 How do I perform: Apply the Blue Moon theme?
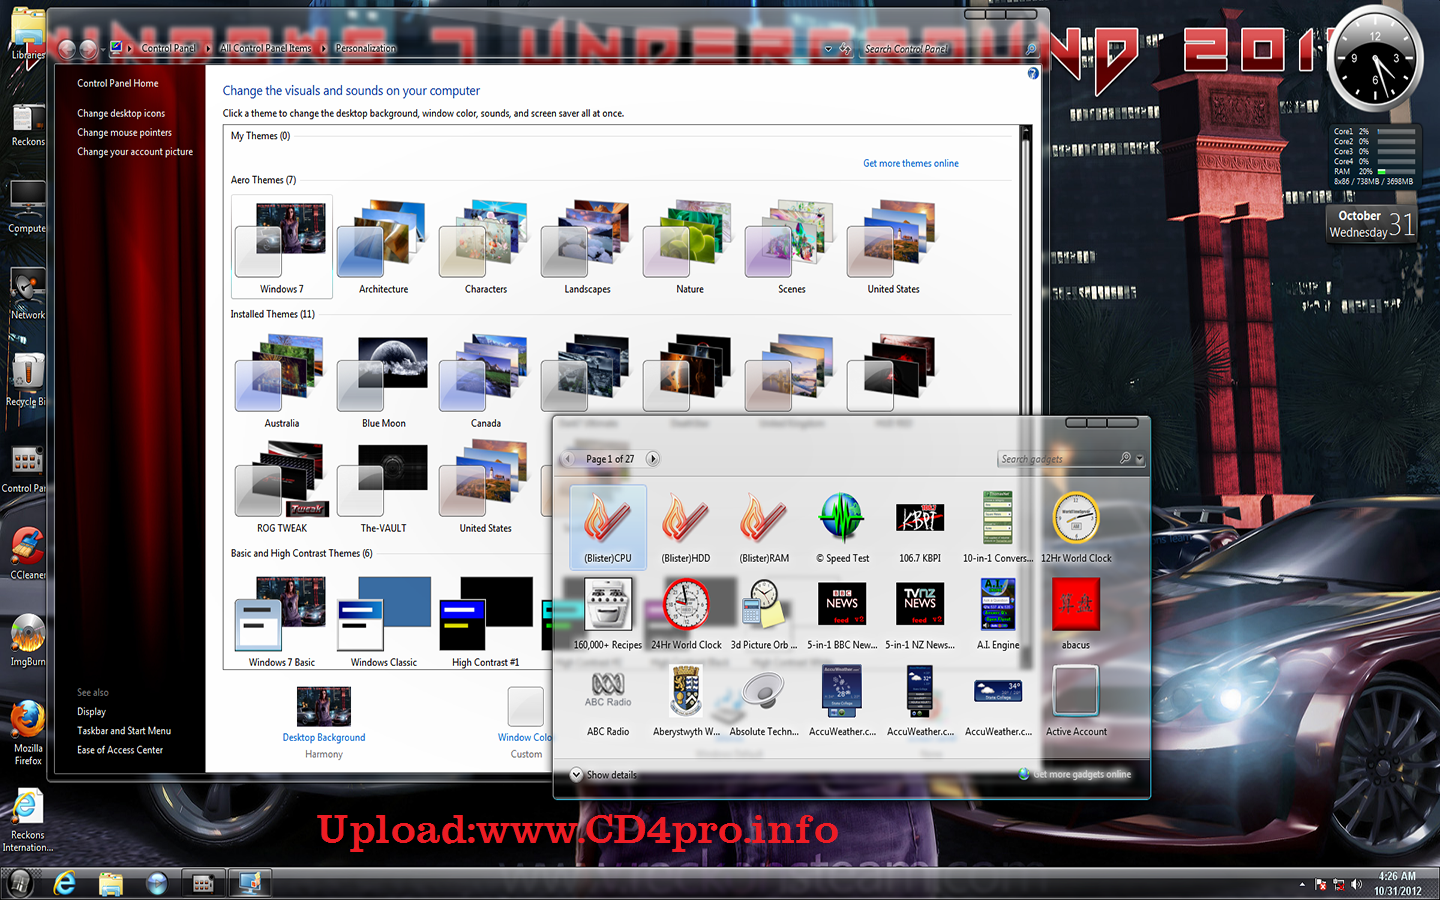(384, 381)
